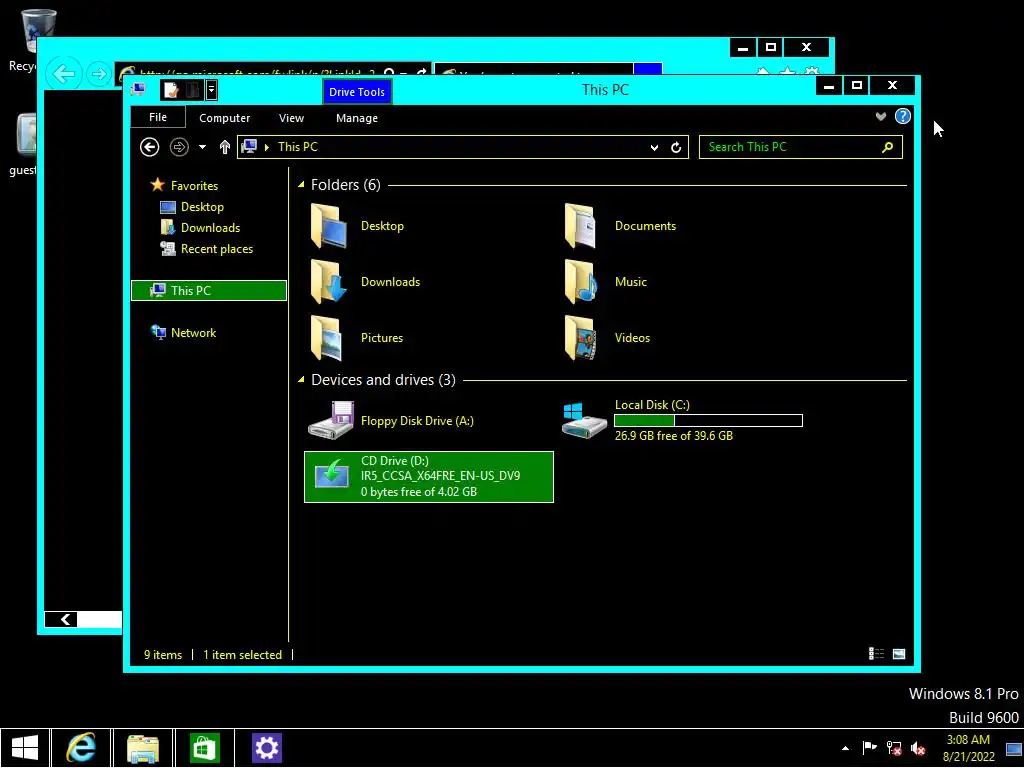The image size is (1024, 768).
Task: Select Downloads under Favorites
Action: pyautogui.click(x=210, y=228)
